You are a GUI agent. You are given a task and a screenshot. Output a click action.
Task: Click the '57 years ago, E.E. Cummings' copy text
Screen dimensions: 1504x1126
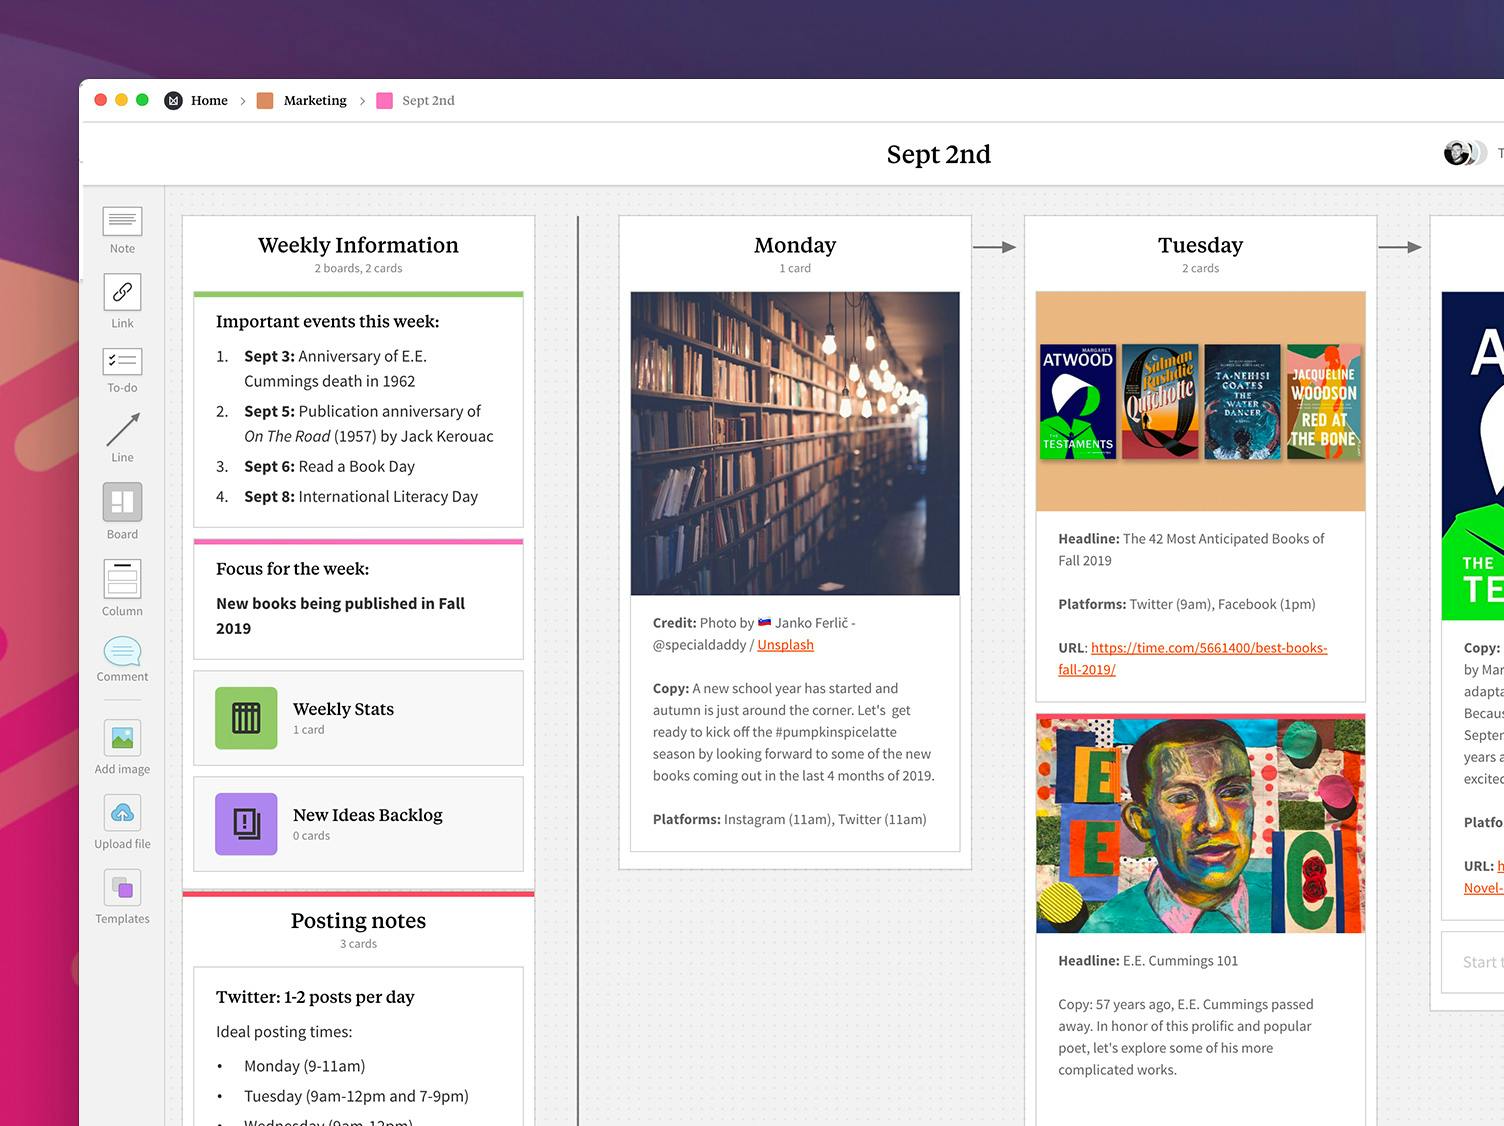(x=1186, y=1037)
